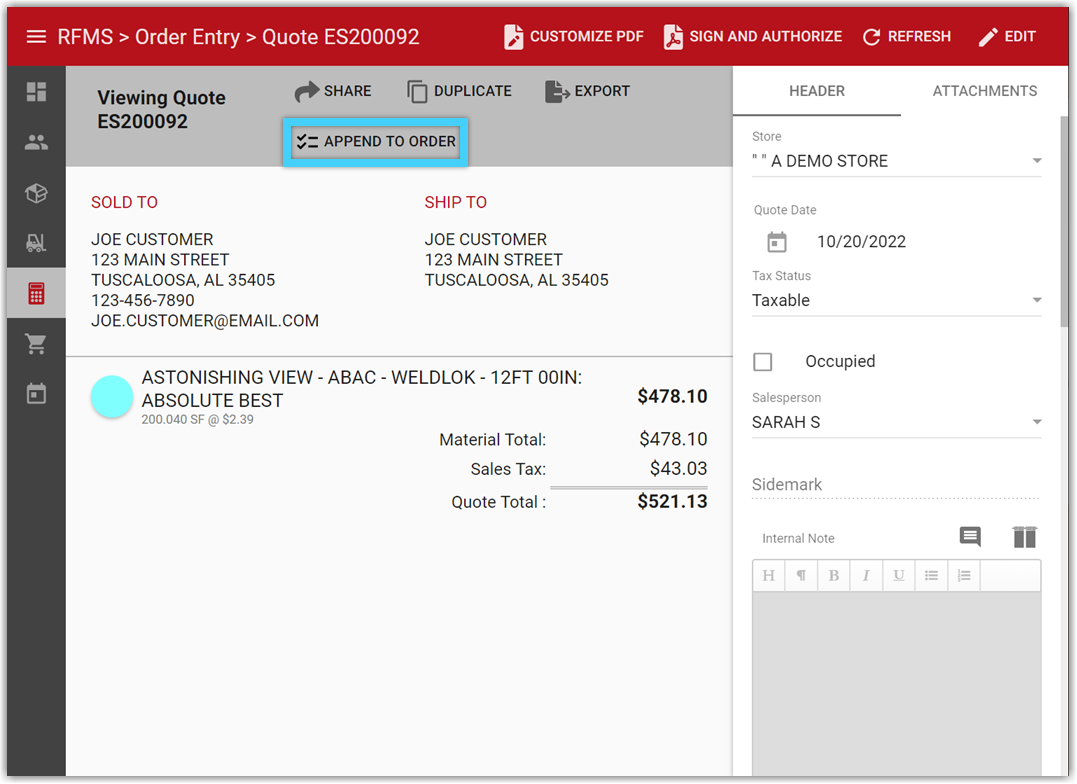Switch to the Attachments tab
The image size is (1077, 784).
(x=984, y=91)
